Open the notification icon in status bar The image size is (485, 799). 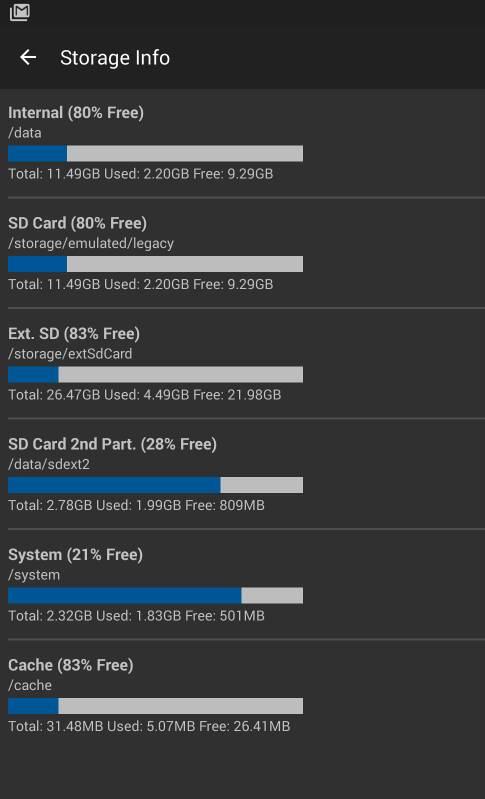[19, 13]
